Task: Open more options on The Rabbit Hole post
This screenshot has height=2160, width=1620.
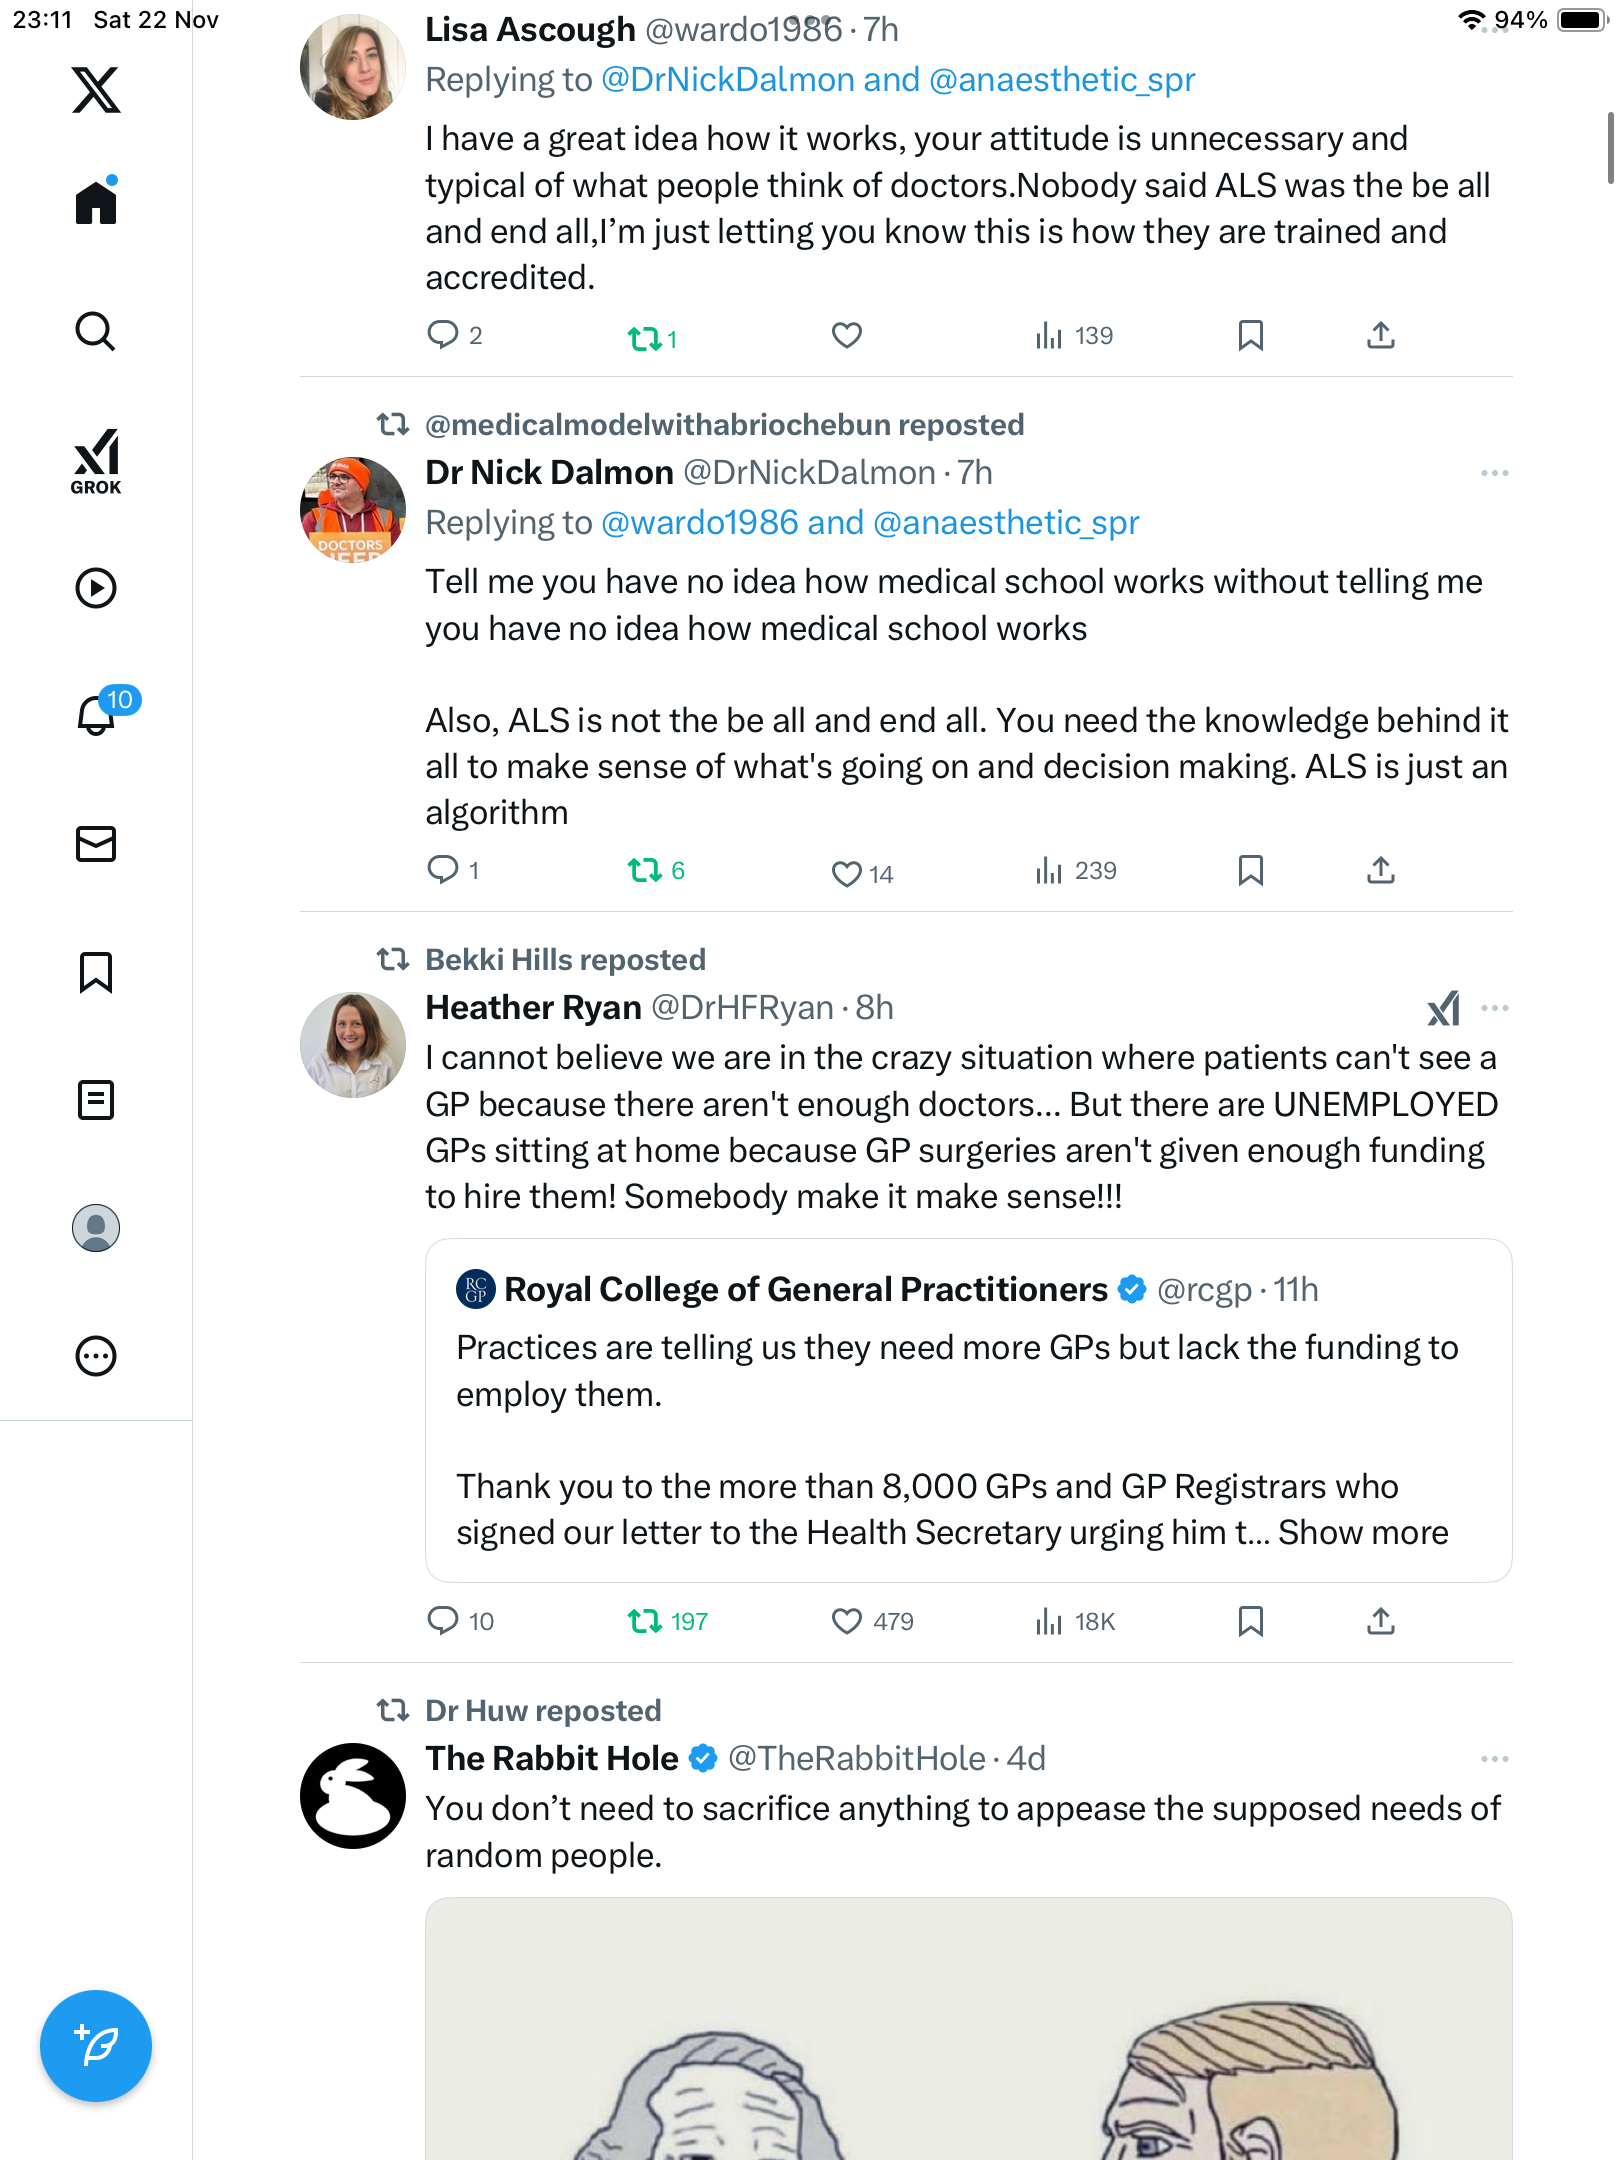Action: click(x=1494, y=1759)
